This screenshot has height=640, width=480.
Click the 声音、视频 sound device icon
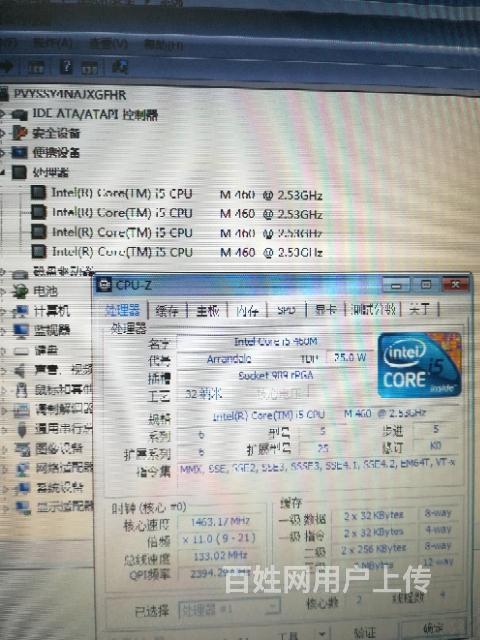[21, 371]
